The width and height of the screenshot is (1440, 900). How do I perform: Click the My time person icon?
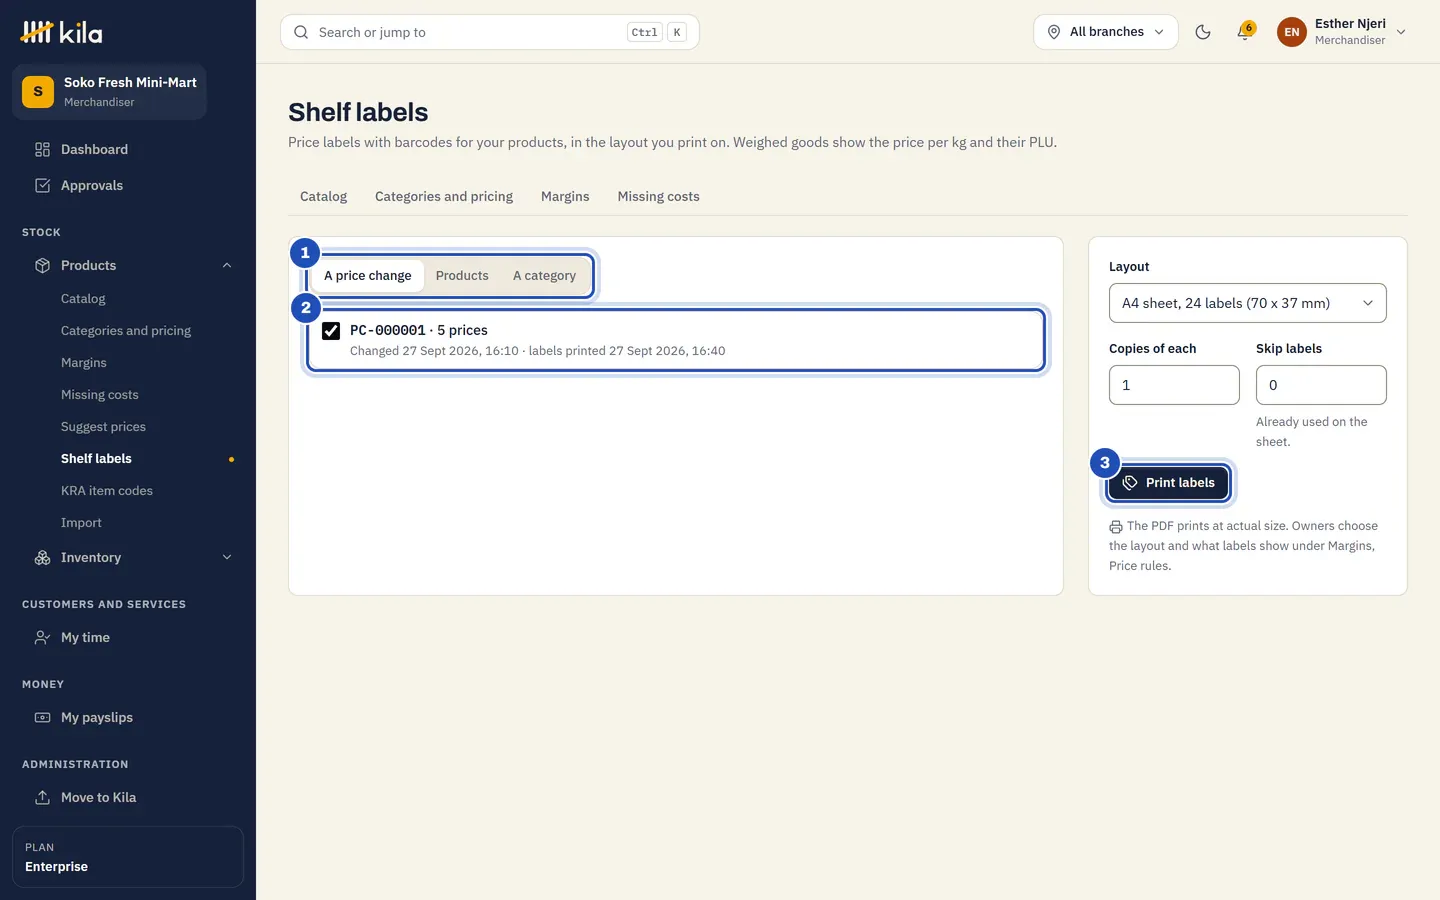(42, 637)
